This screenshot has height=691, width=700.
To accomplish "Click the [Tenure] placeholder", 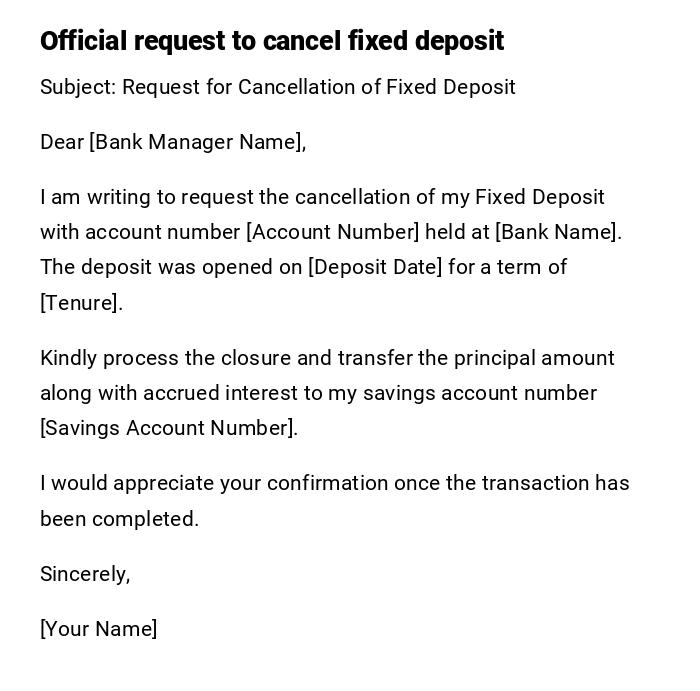I will [80, 303].
